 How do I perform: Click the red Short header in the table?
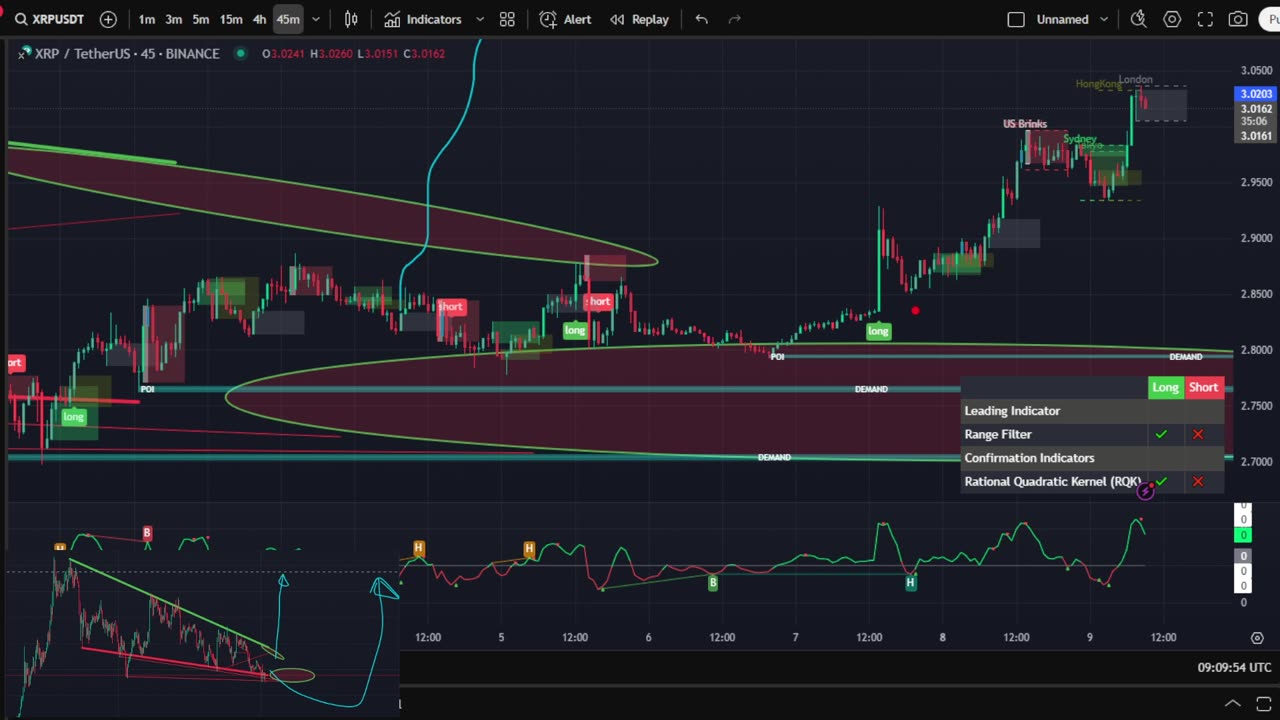click(x=1204, y=388)
